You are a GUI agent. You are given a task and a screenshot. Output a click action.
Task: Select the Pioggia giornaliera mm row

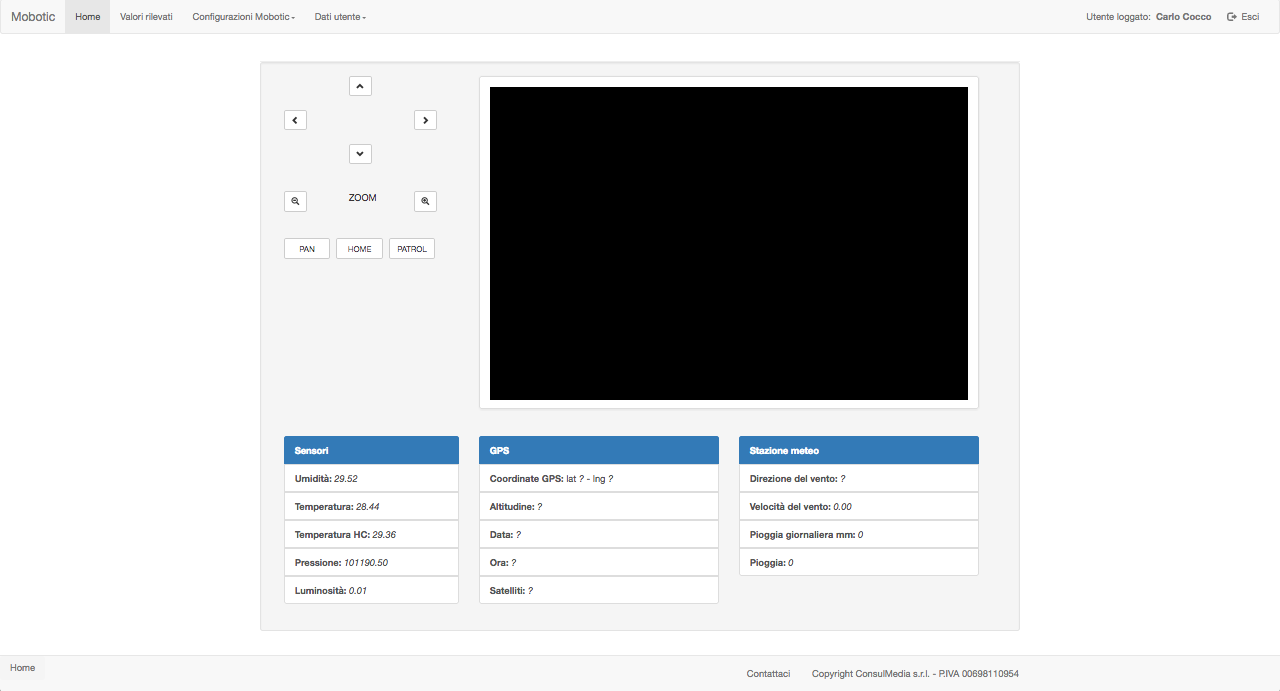pyautogui.click(x=859, y=534)
